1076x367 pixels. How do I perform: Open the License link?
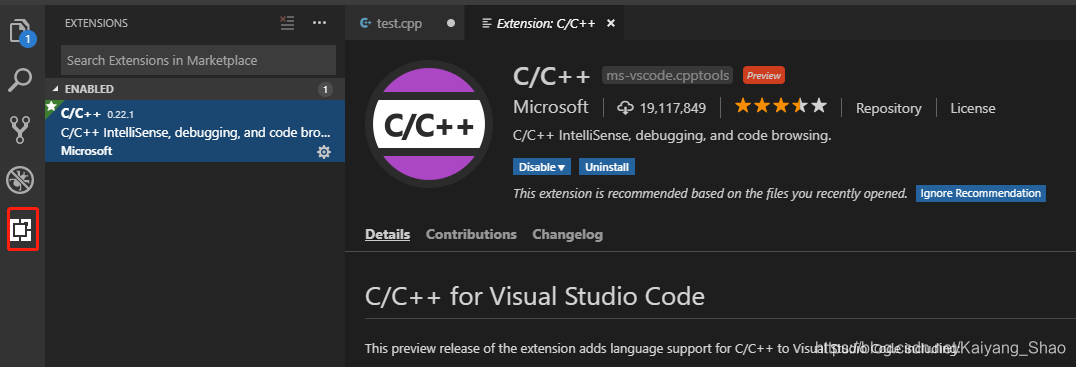(x=972, y=108)
